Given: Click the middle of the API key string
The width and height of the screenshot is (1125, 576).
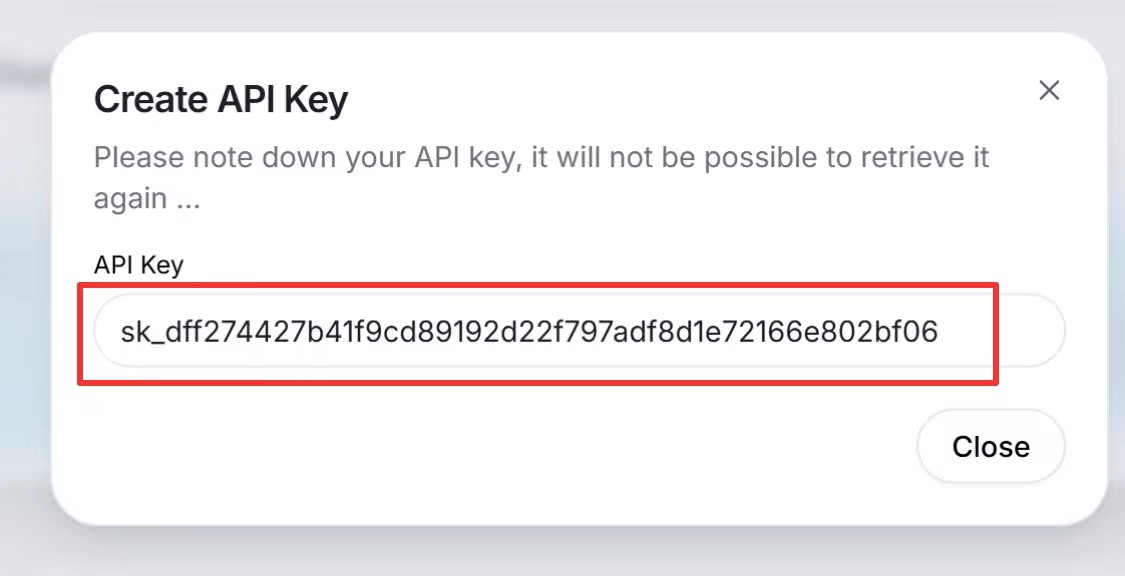Looking at the screenshot, I should 529,331.
